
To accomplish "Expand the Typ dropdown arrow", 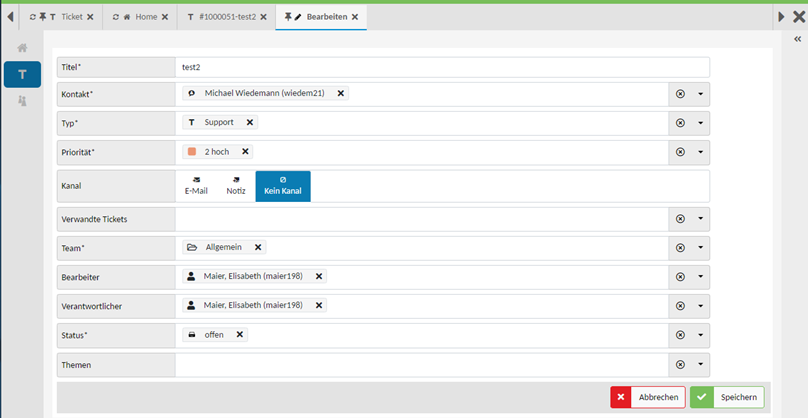I will [700, 123].
